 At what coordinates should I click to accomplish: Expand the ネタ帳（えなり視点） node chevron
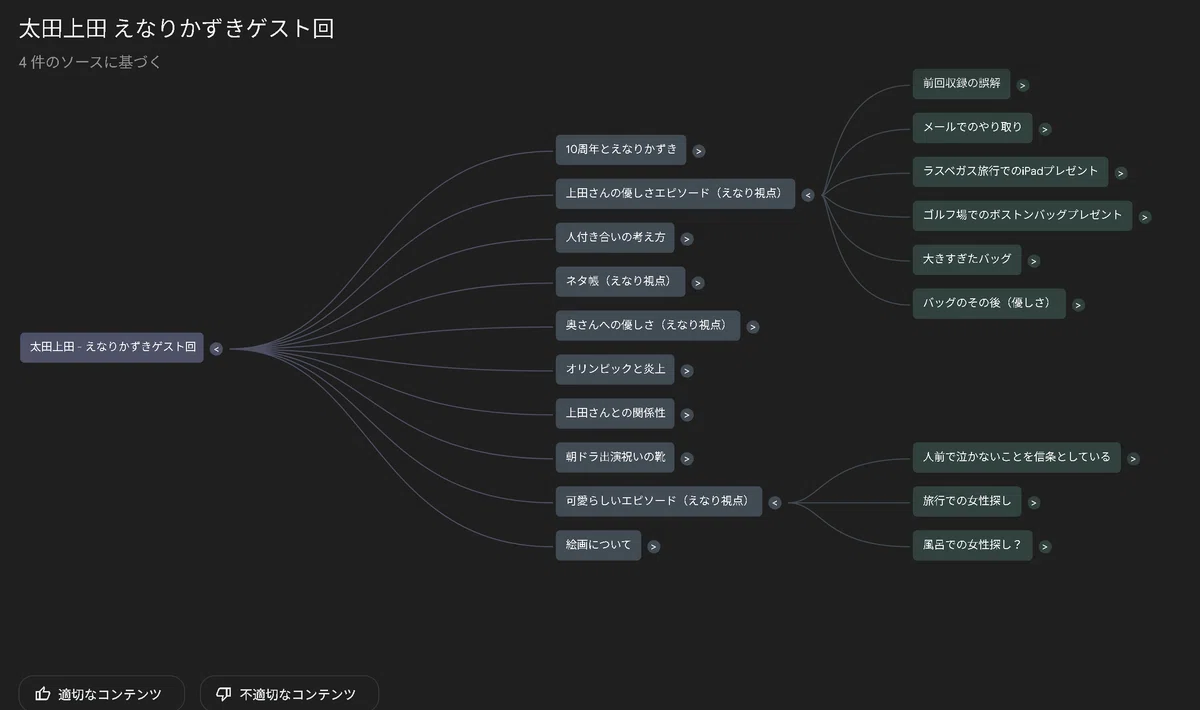click(698, 283)
